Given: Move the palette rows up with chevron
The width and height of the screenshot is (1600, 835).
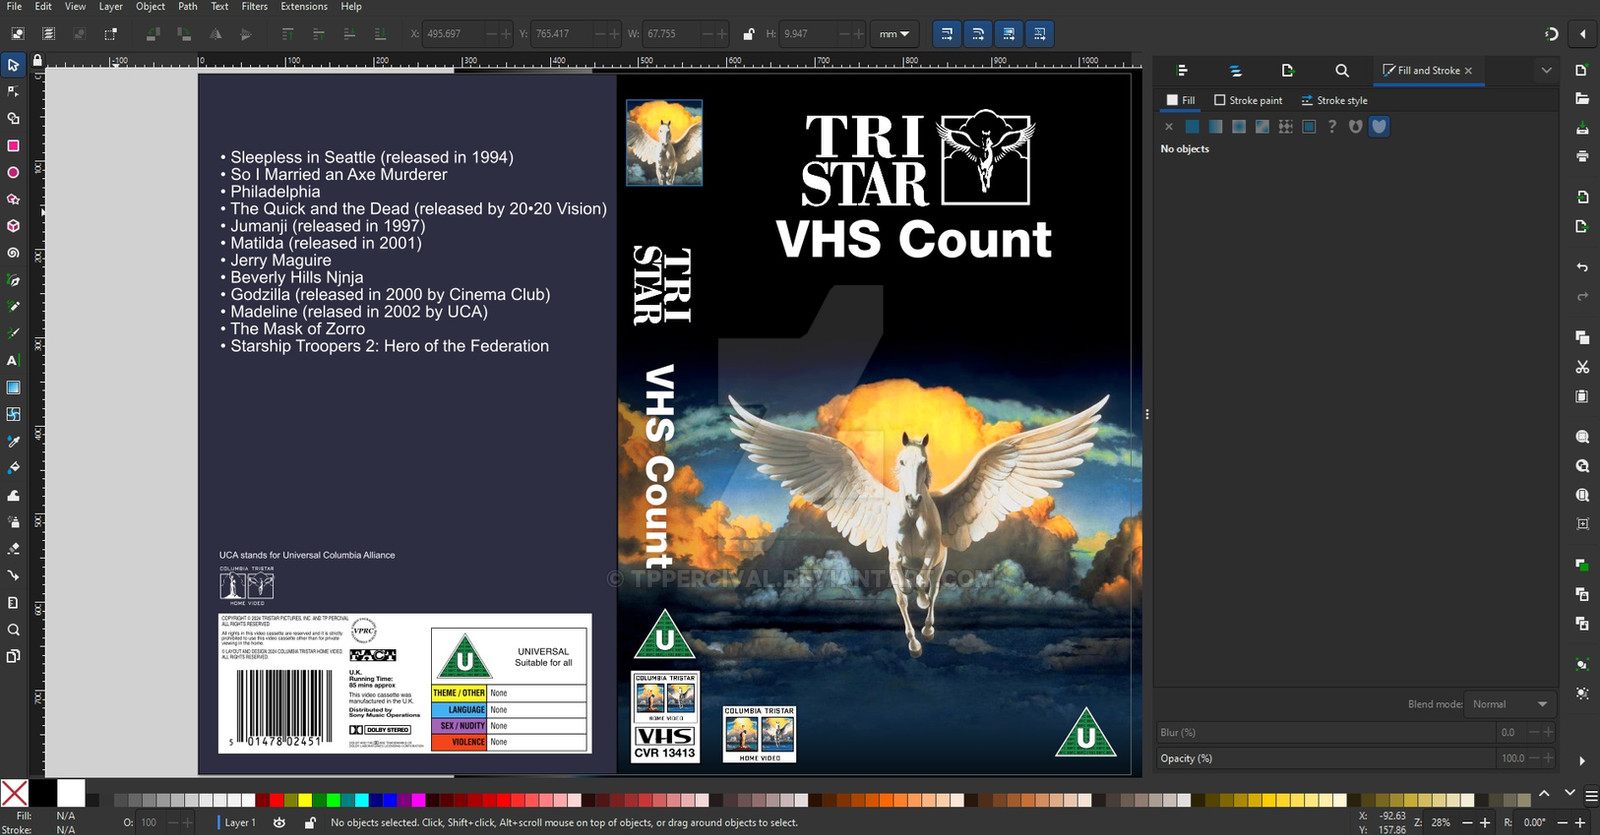Looking at the screenshot, I should pos(1544,793).
